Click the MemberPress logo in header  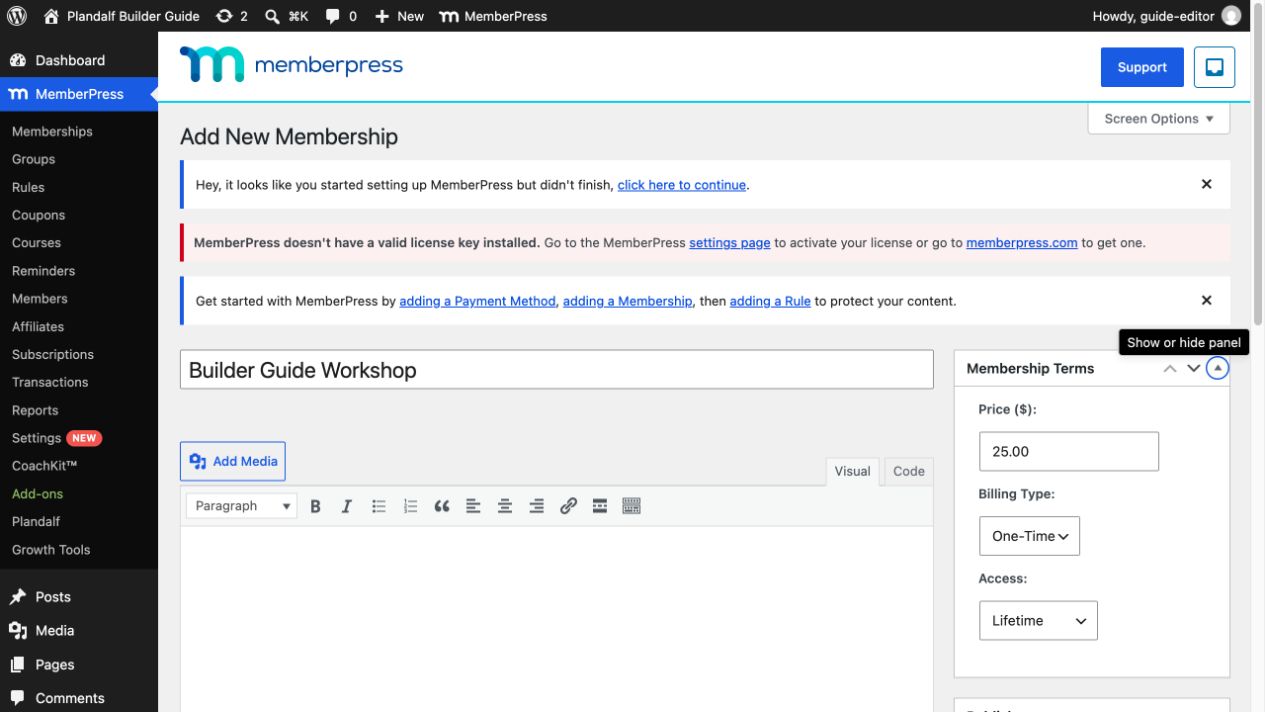click(x=291, y=66)
